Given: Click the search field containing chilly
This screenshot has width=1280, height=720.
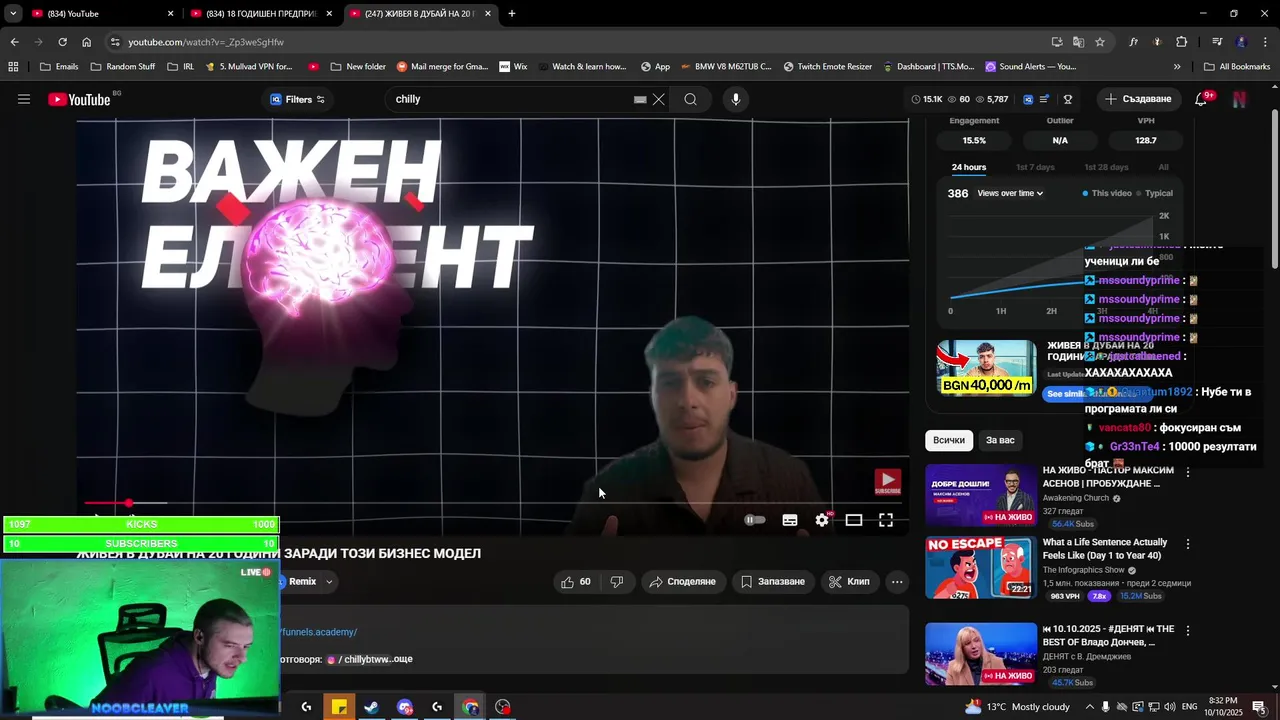Looking at the screenshot, I should pyautogui.click(x=512, y=99).
